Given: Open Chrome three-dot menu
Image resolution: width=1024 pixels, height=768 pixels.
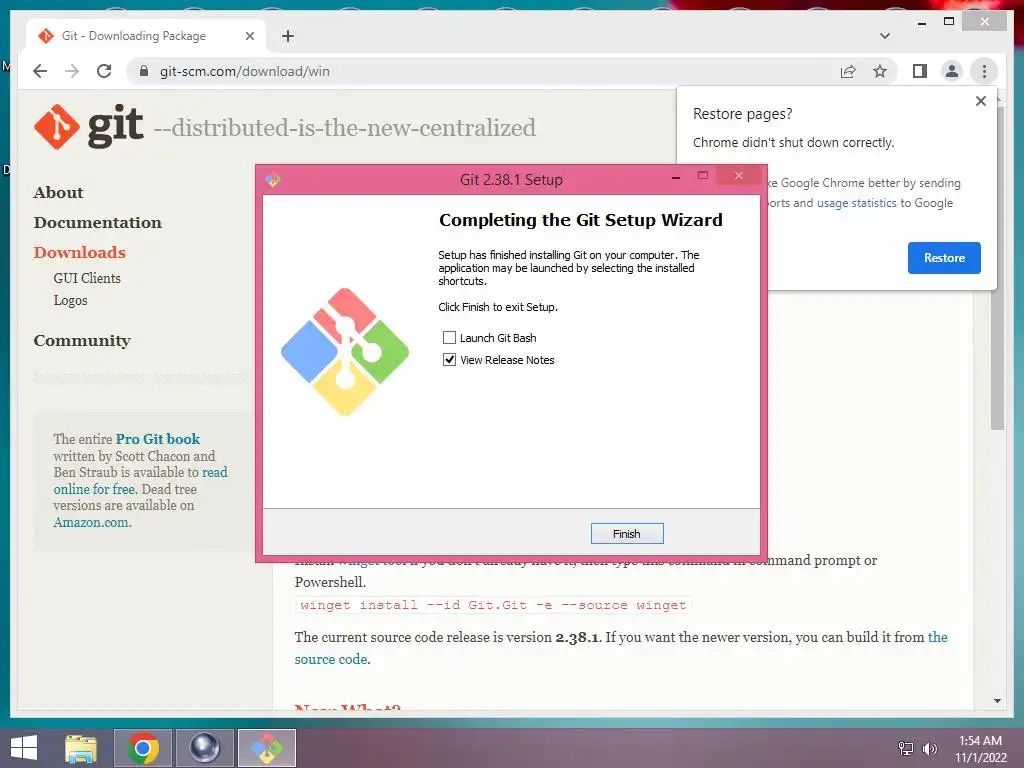Looking at the screenshot, I should pos(984,71).
